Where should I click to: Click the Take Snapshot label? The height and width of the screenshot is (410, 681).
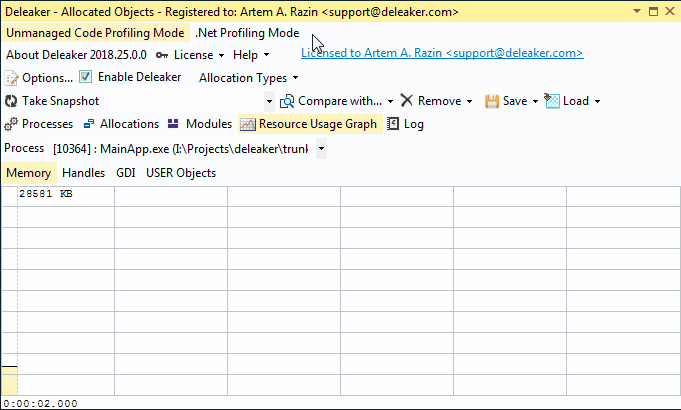pos(61,101)
